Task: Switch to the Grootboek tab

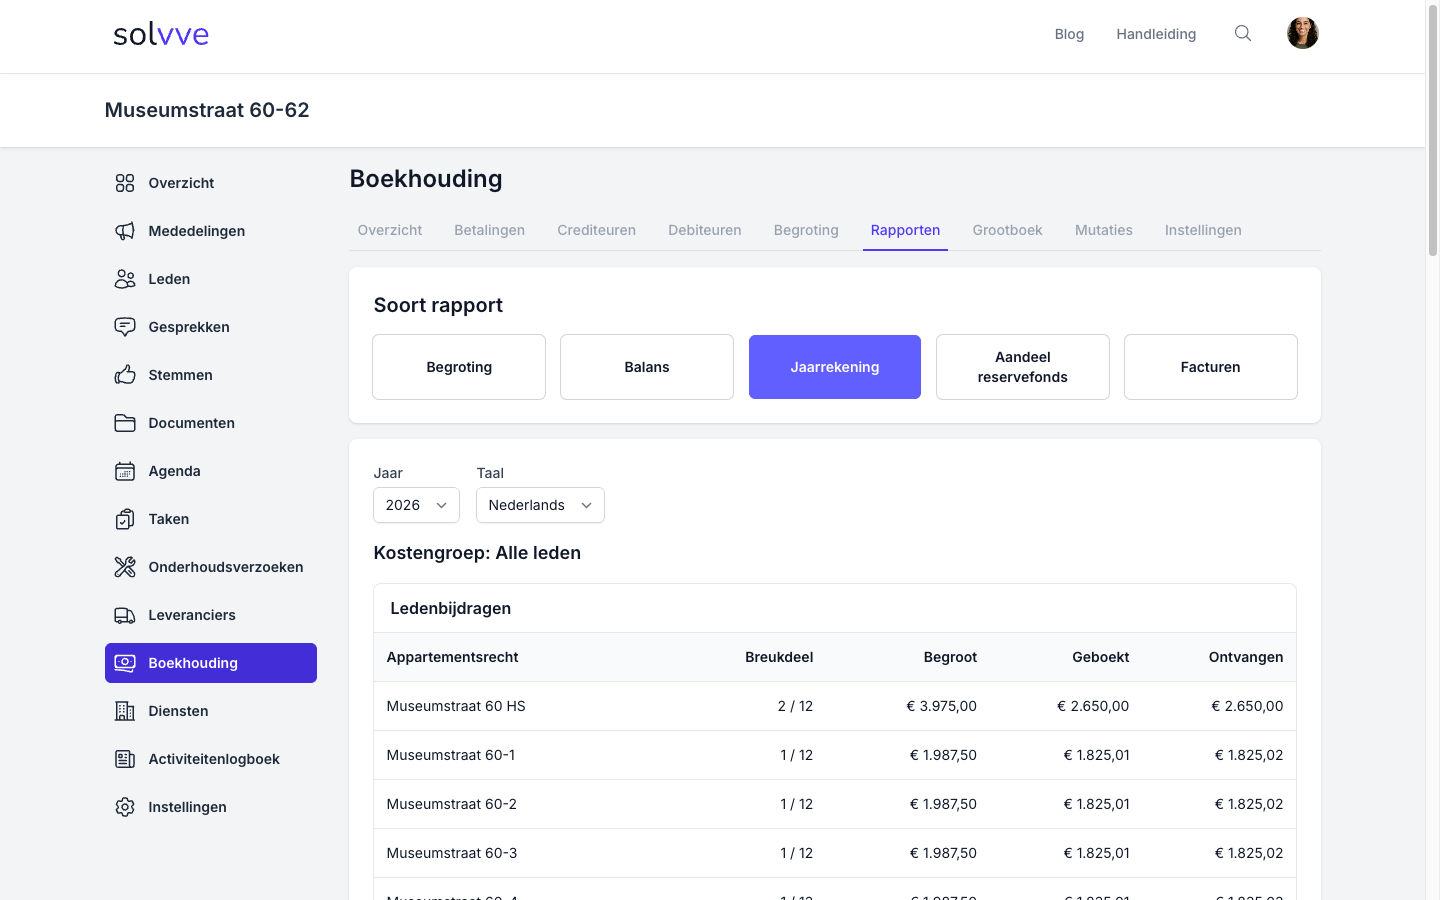Action: (1007, 230)
